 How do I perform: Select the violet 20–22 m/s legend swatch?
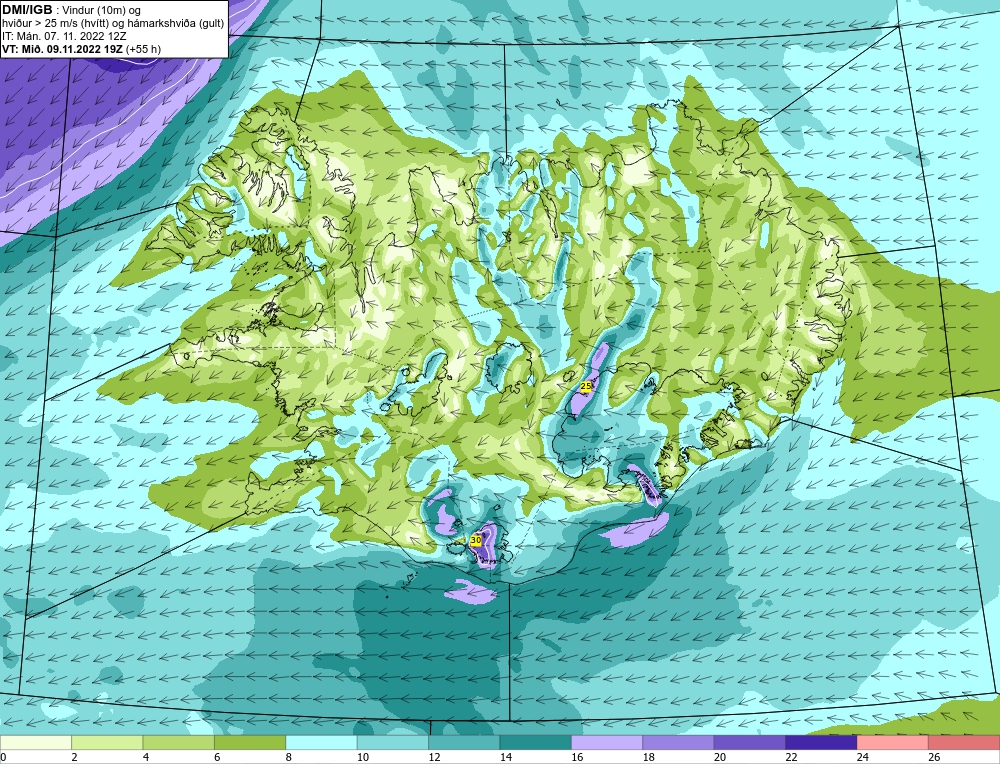tap(750, 742)
